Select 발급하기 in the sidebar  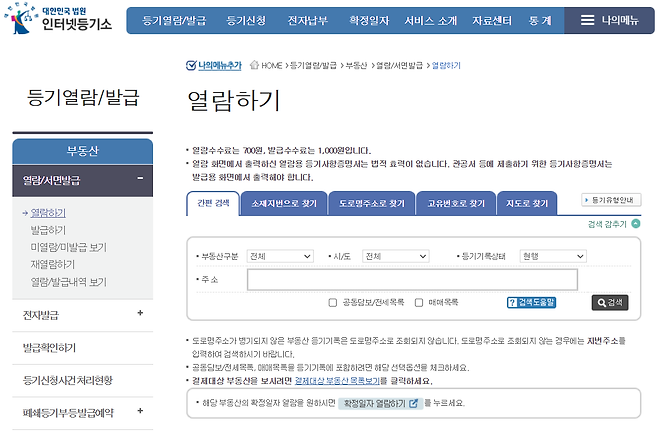tap(48, 230)
